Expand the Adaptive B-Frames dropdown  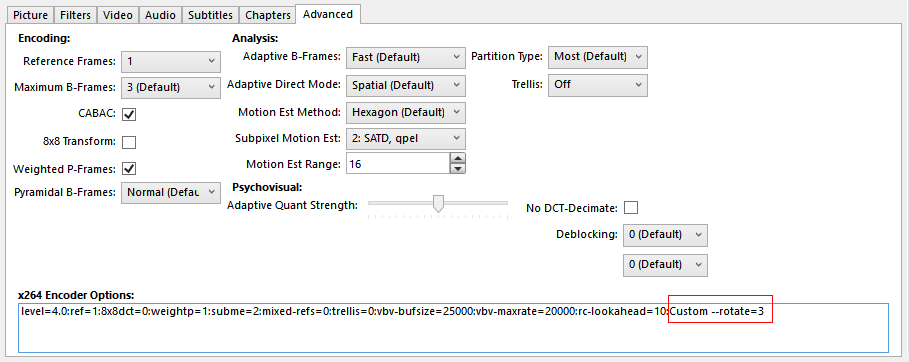click(x=406, y=57)
